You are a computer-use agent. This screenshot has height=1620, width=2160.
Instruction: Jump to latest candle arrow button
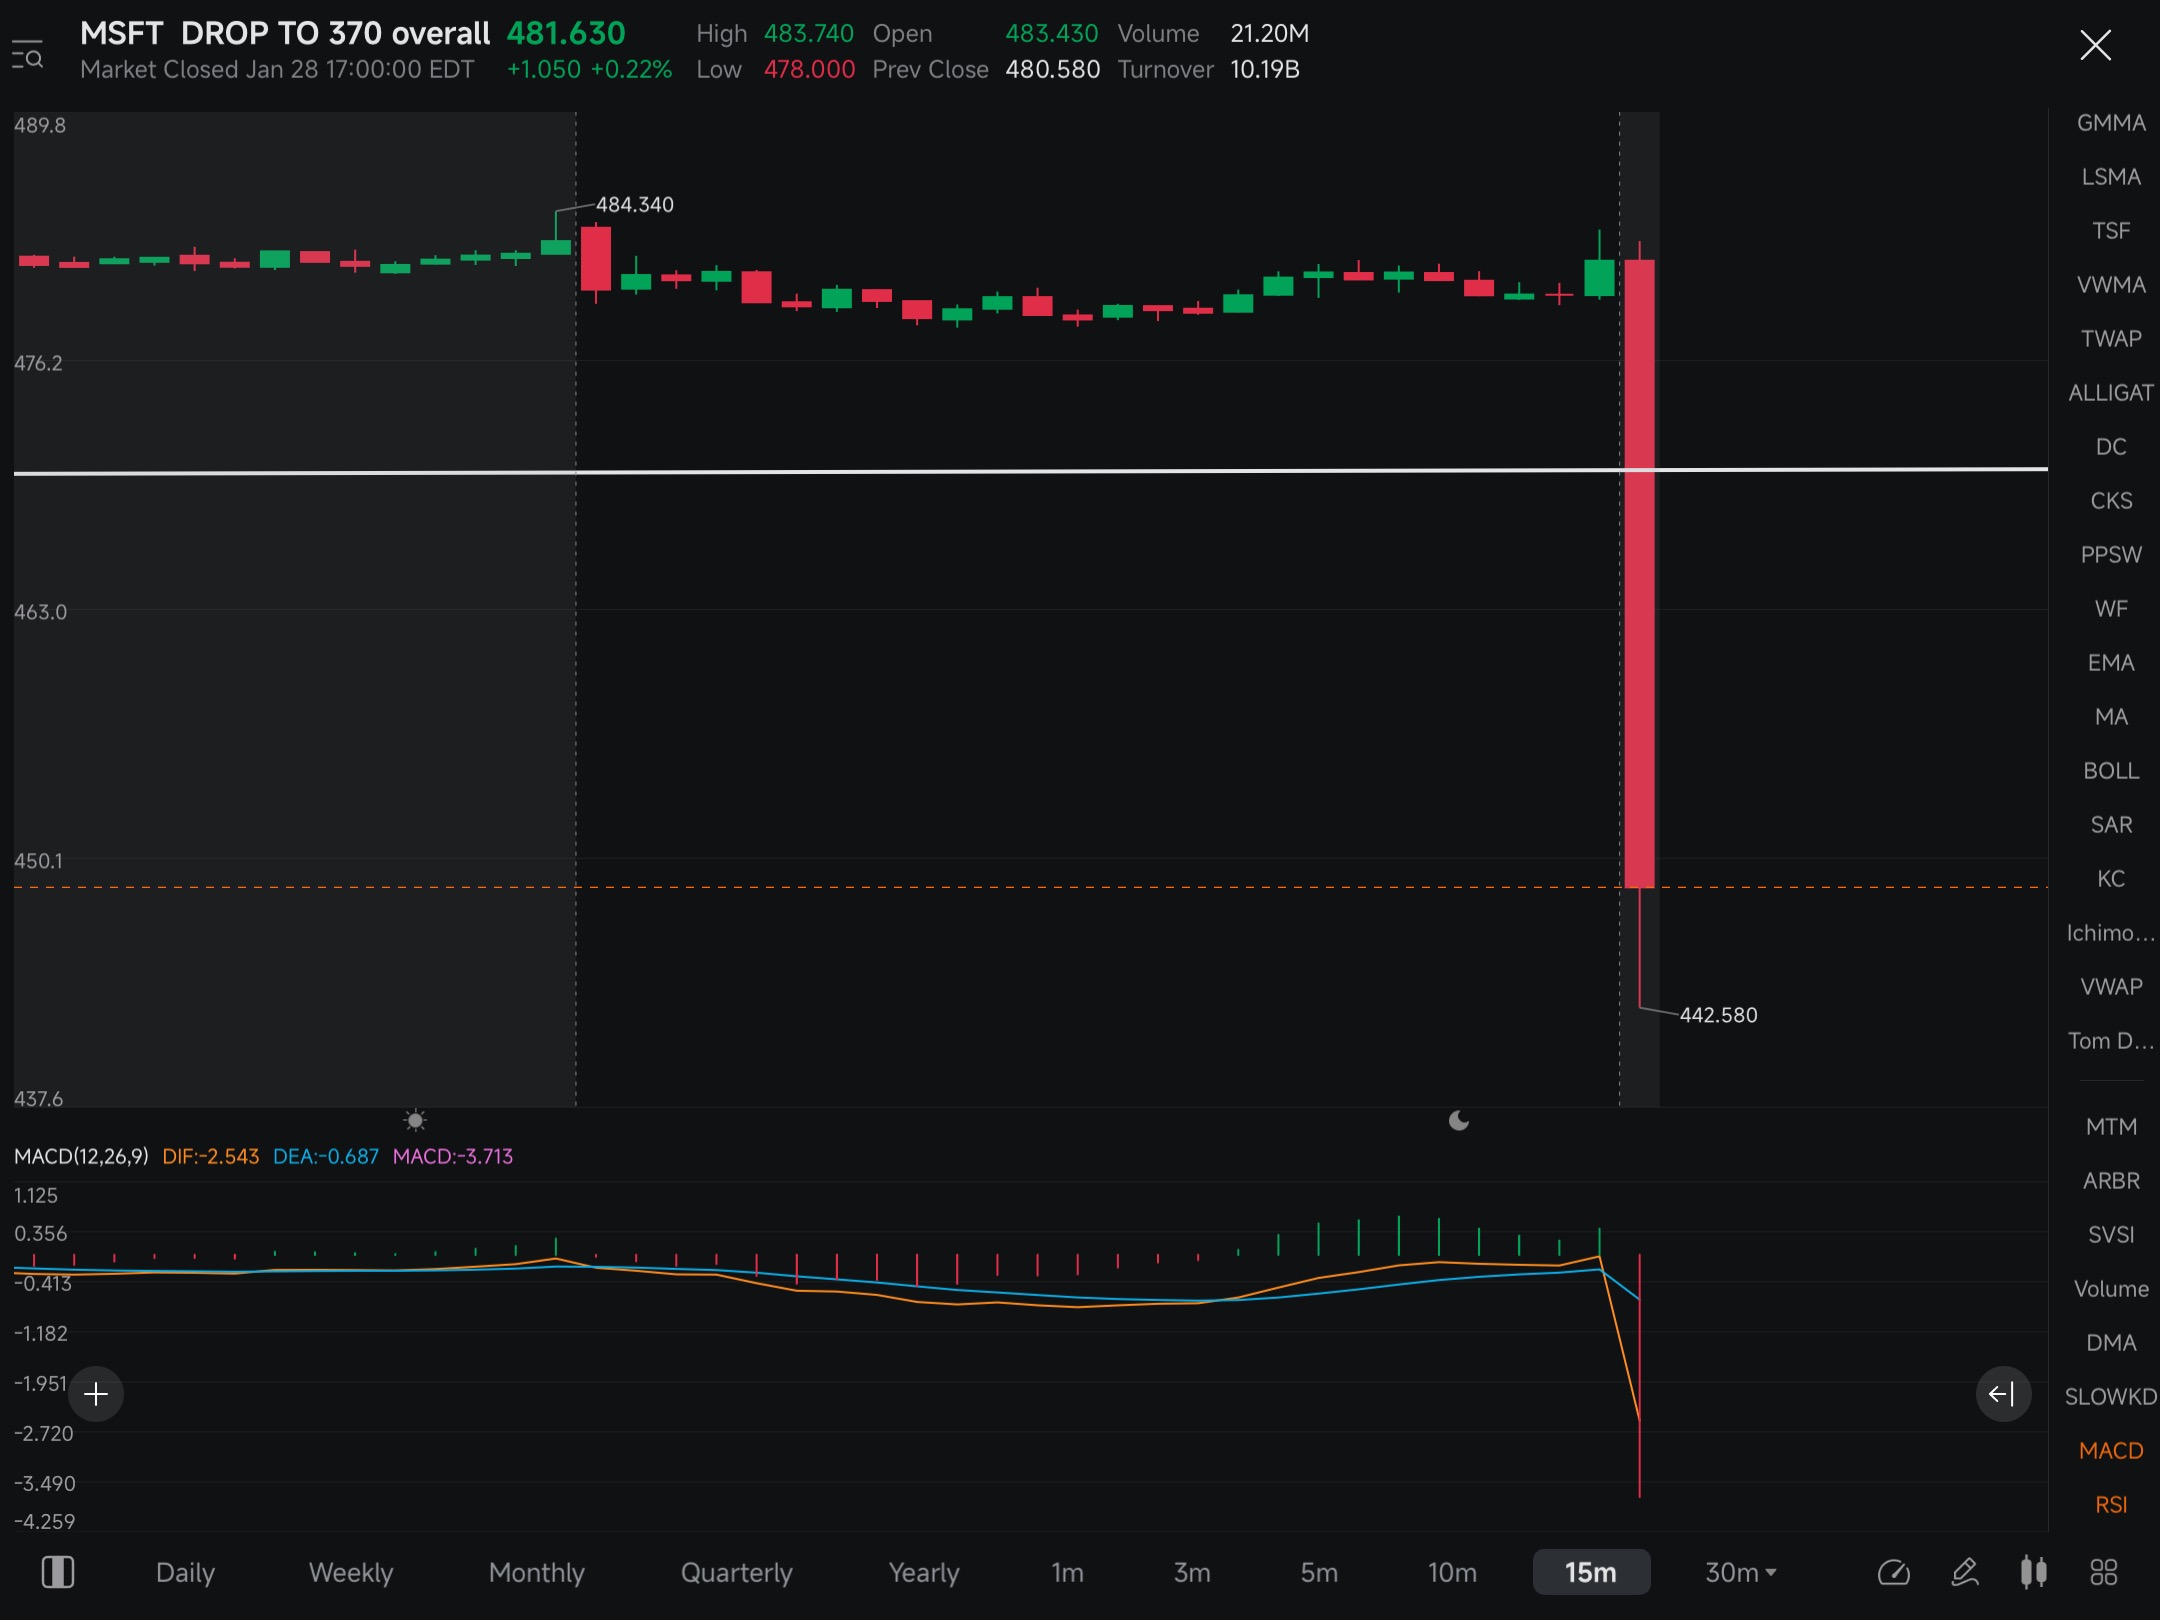click(x=2002, y=1393)
